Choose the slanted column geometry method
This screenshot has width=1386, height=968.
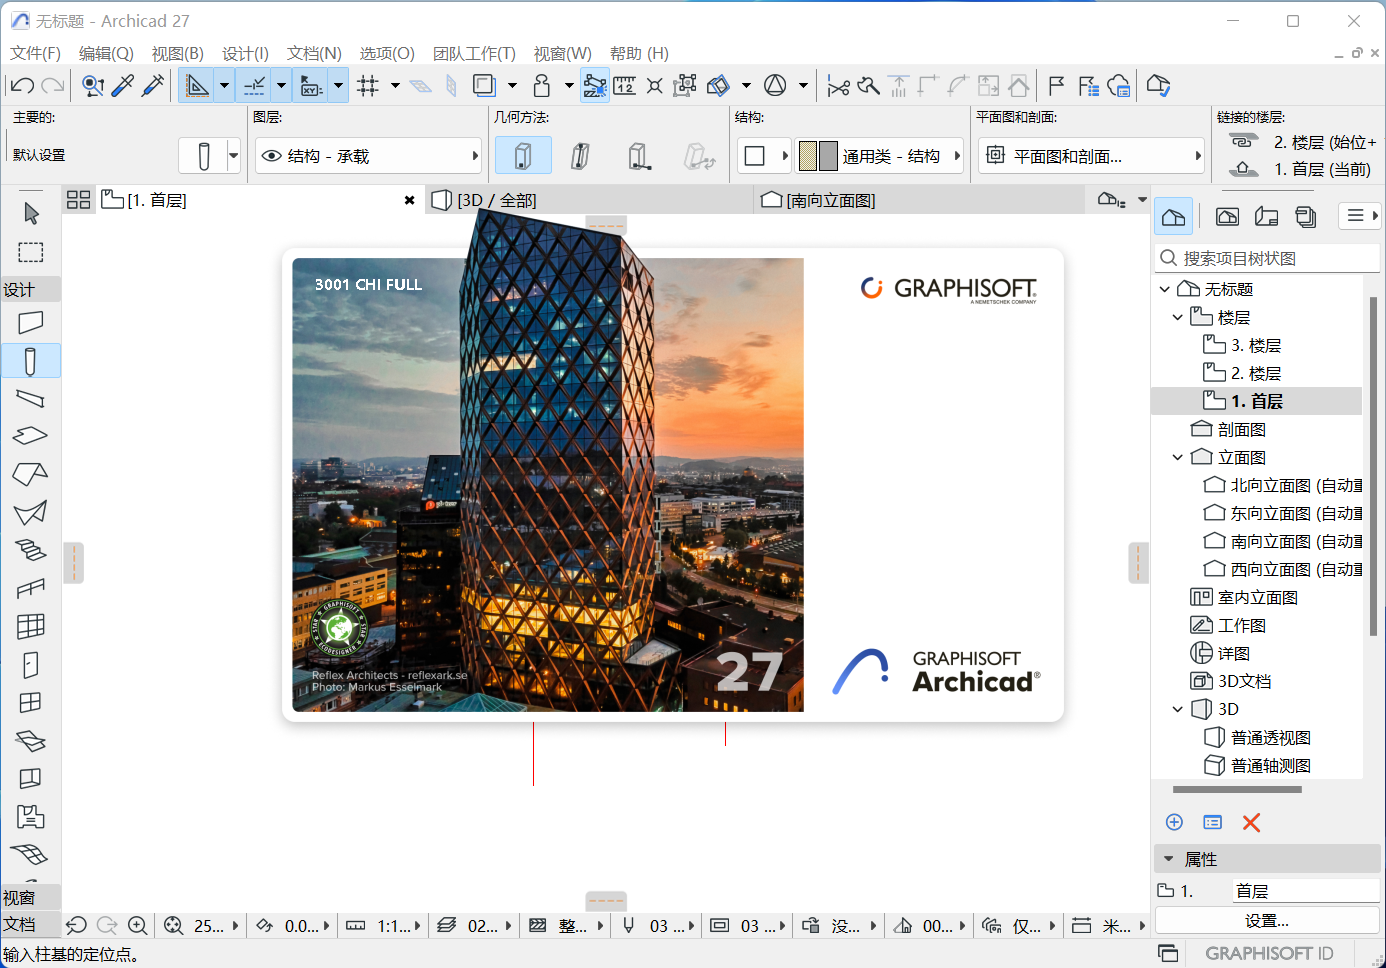[581, 156]
